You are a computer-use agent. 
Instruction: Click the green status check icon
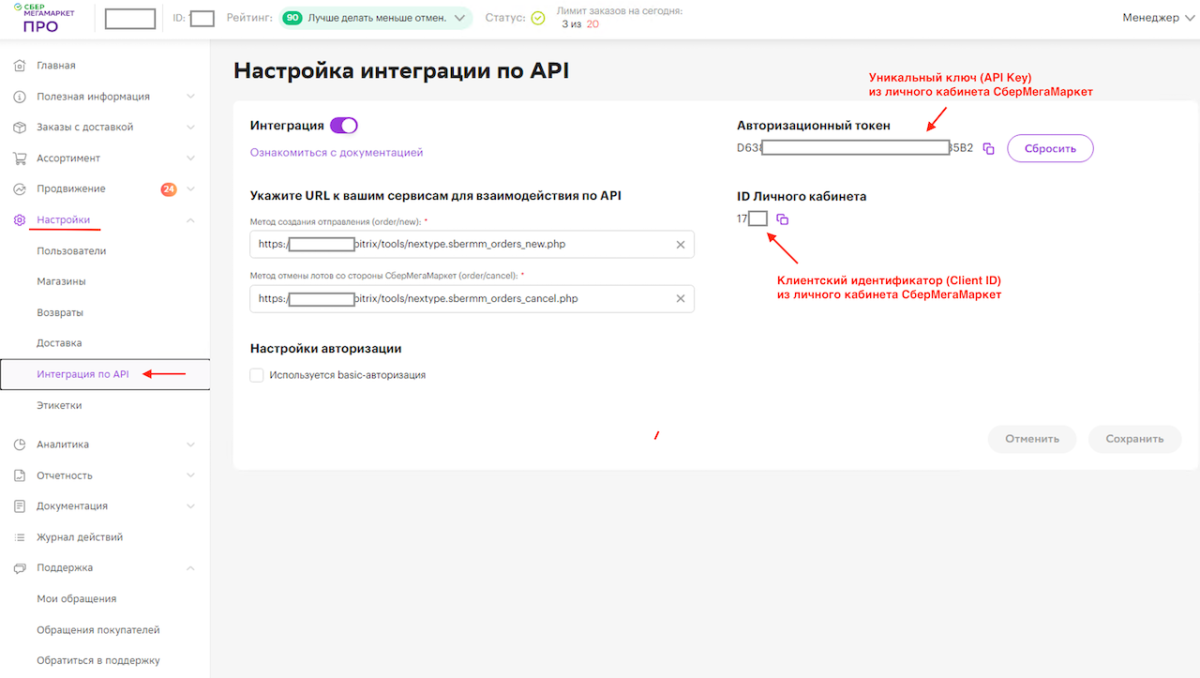click(537, 18)
